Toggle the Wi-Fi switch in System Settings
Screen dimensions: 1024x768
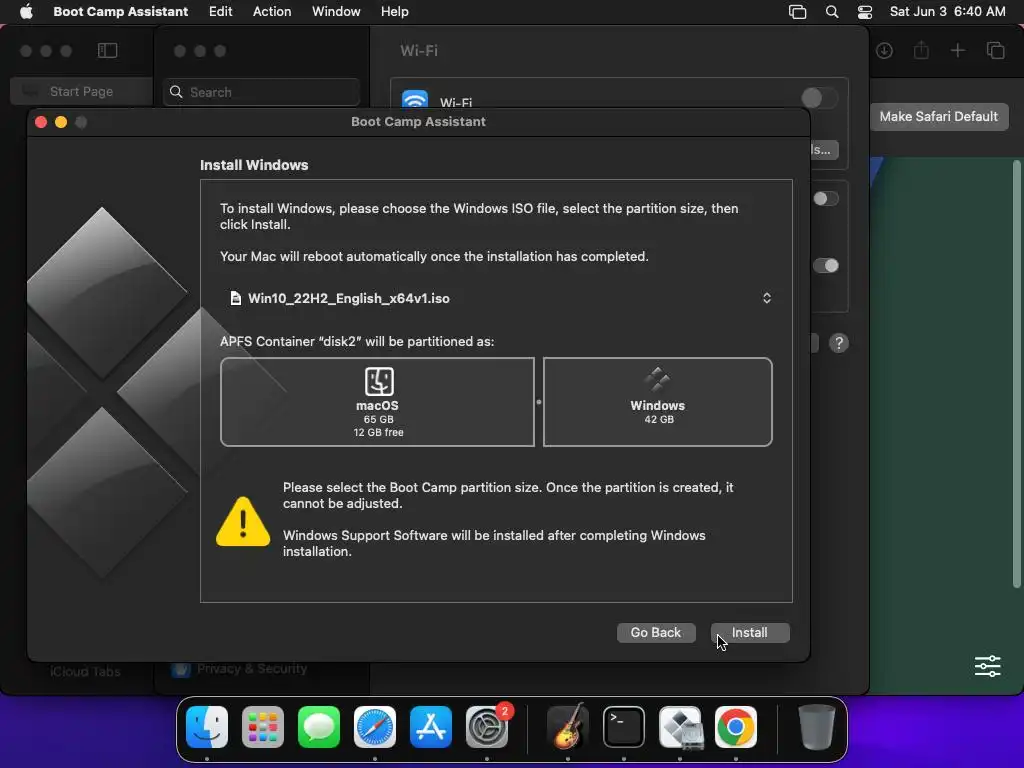click(x=819, y=98)
